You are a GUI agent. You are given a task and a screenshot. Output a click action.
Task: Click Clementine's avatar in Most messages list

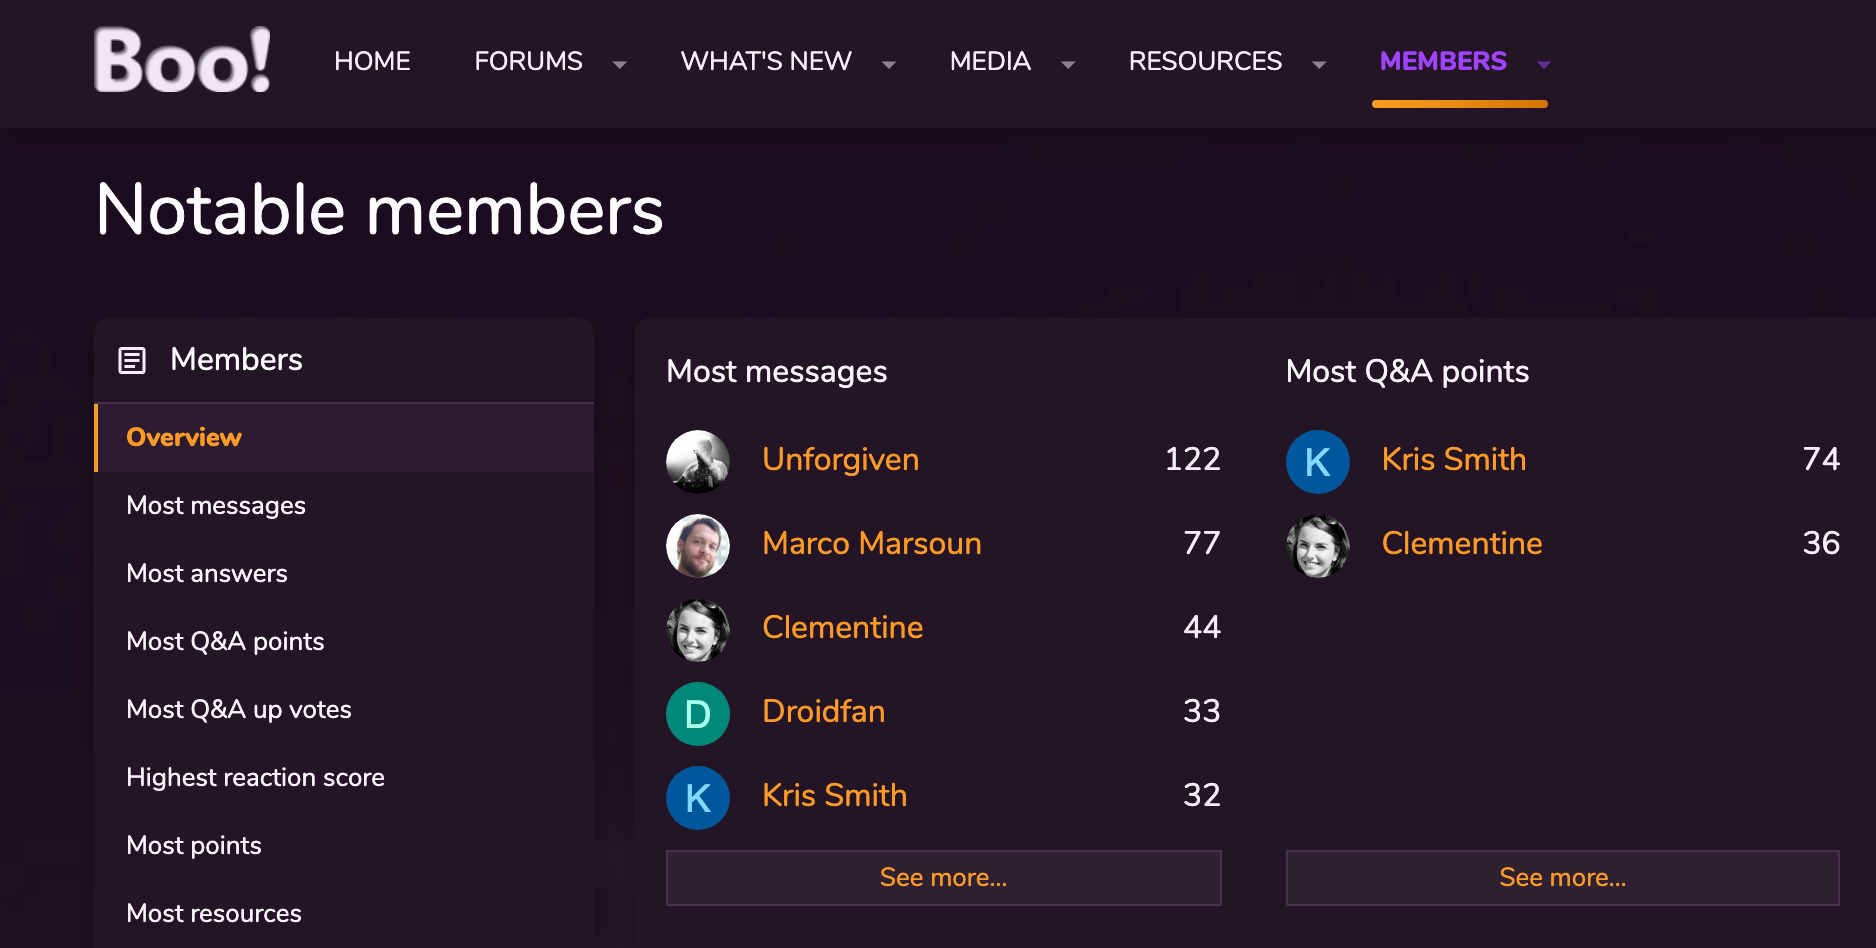tap(698, 629)
